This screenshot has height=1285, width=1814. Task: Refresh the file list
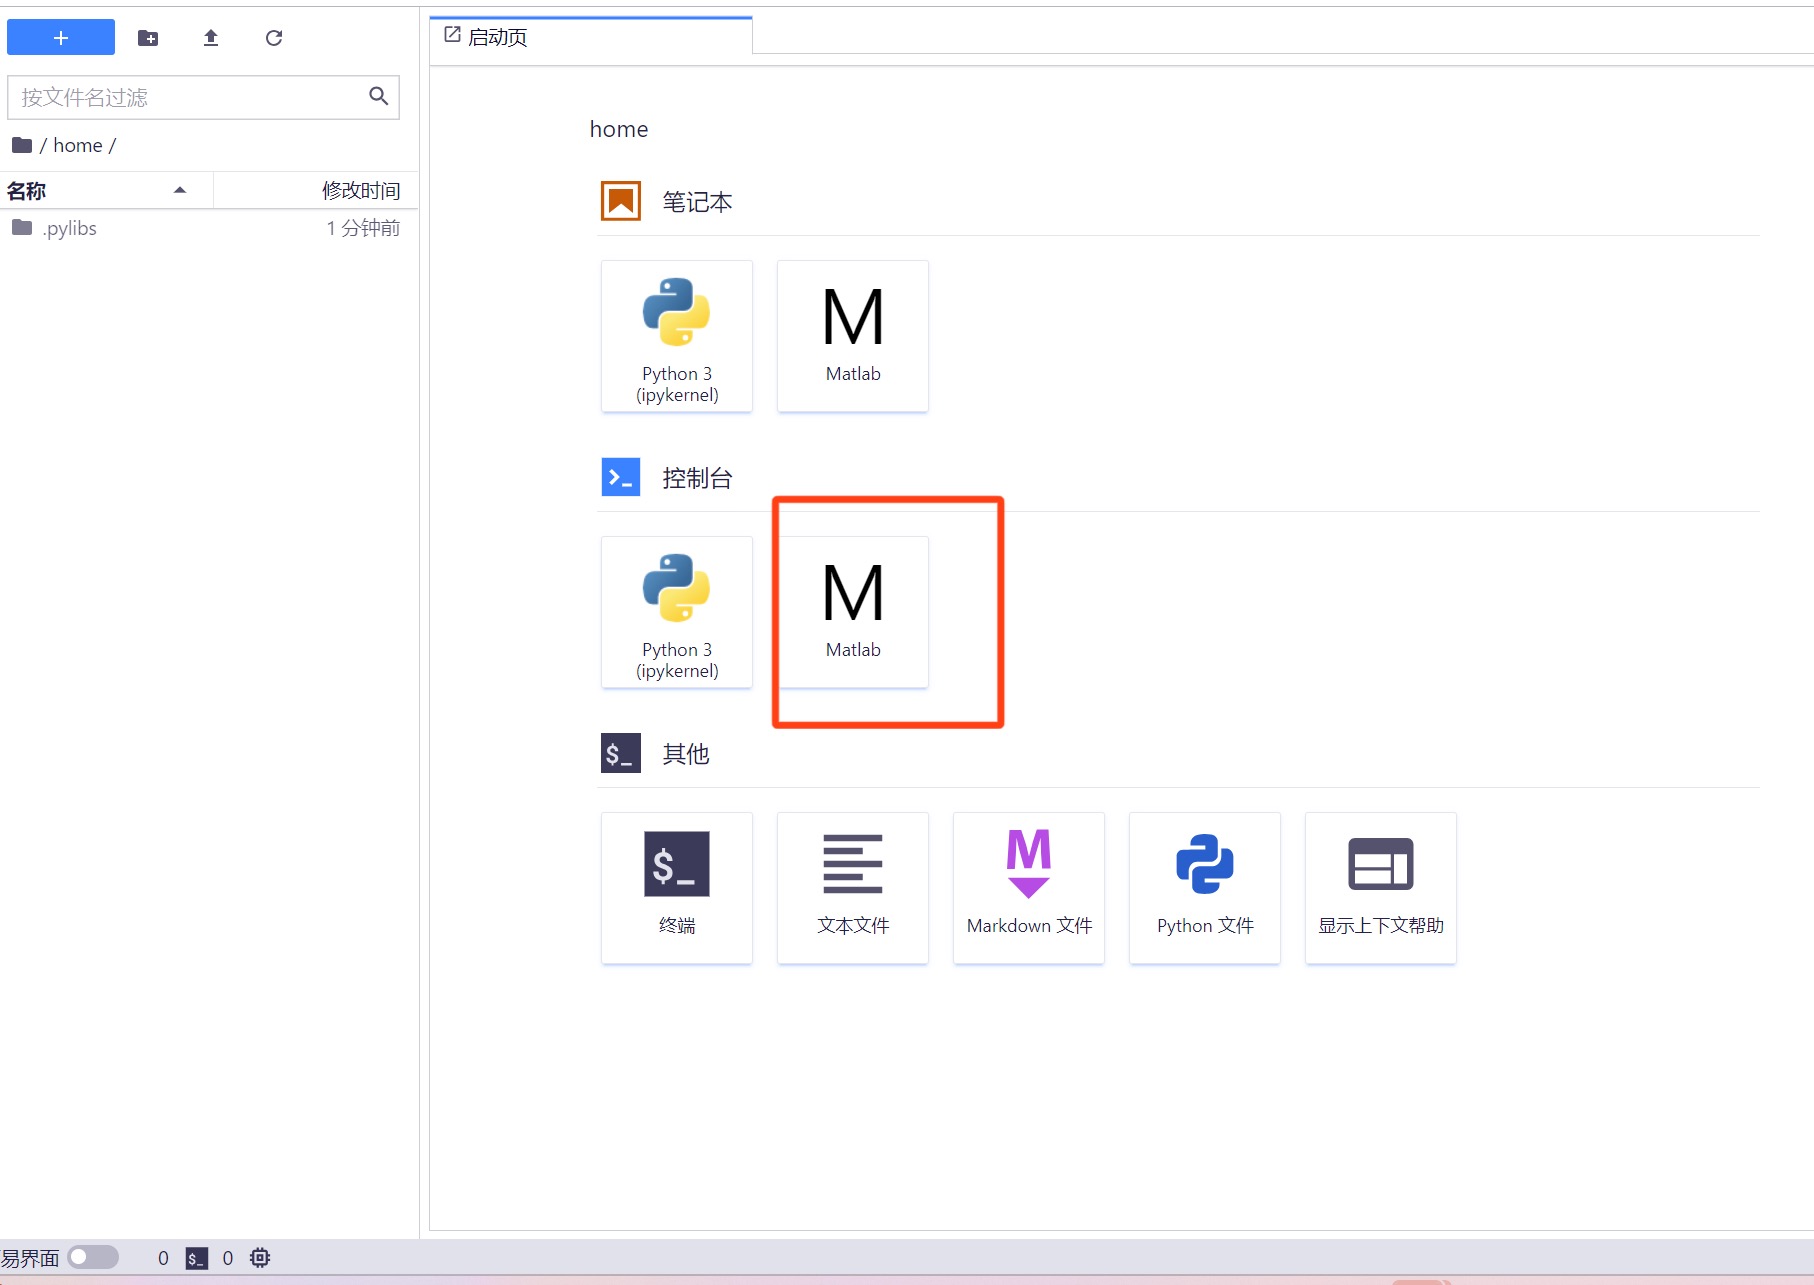[x=274, y=38]
